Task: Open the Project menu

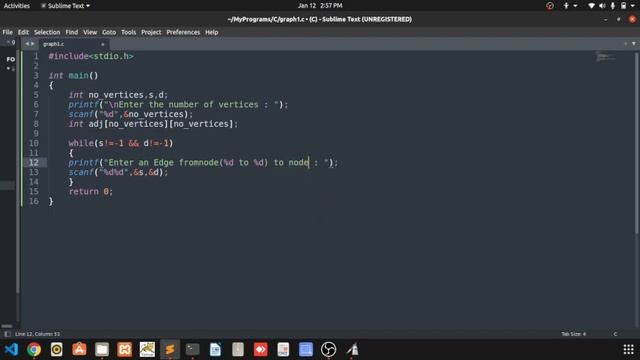Action: click(151, 32)
